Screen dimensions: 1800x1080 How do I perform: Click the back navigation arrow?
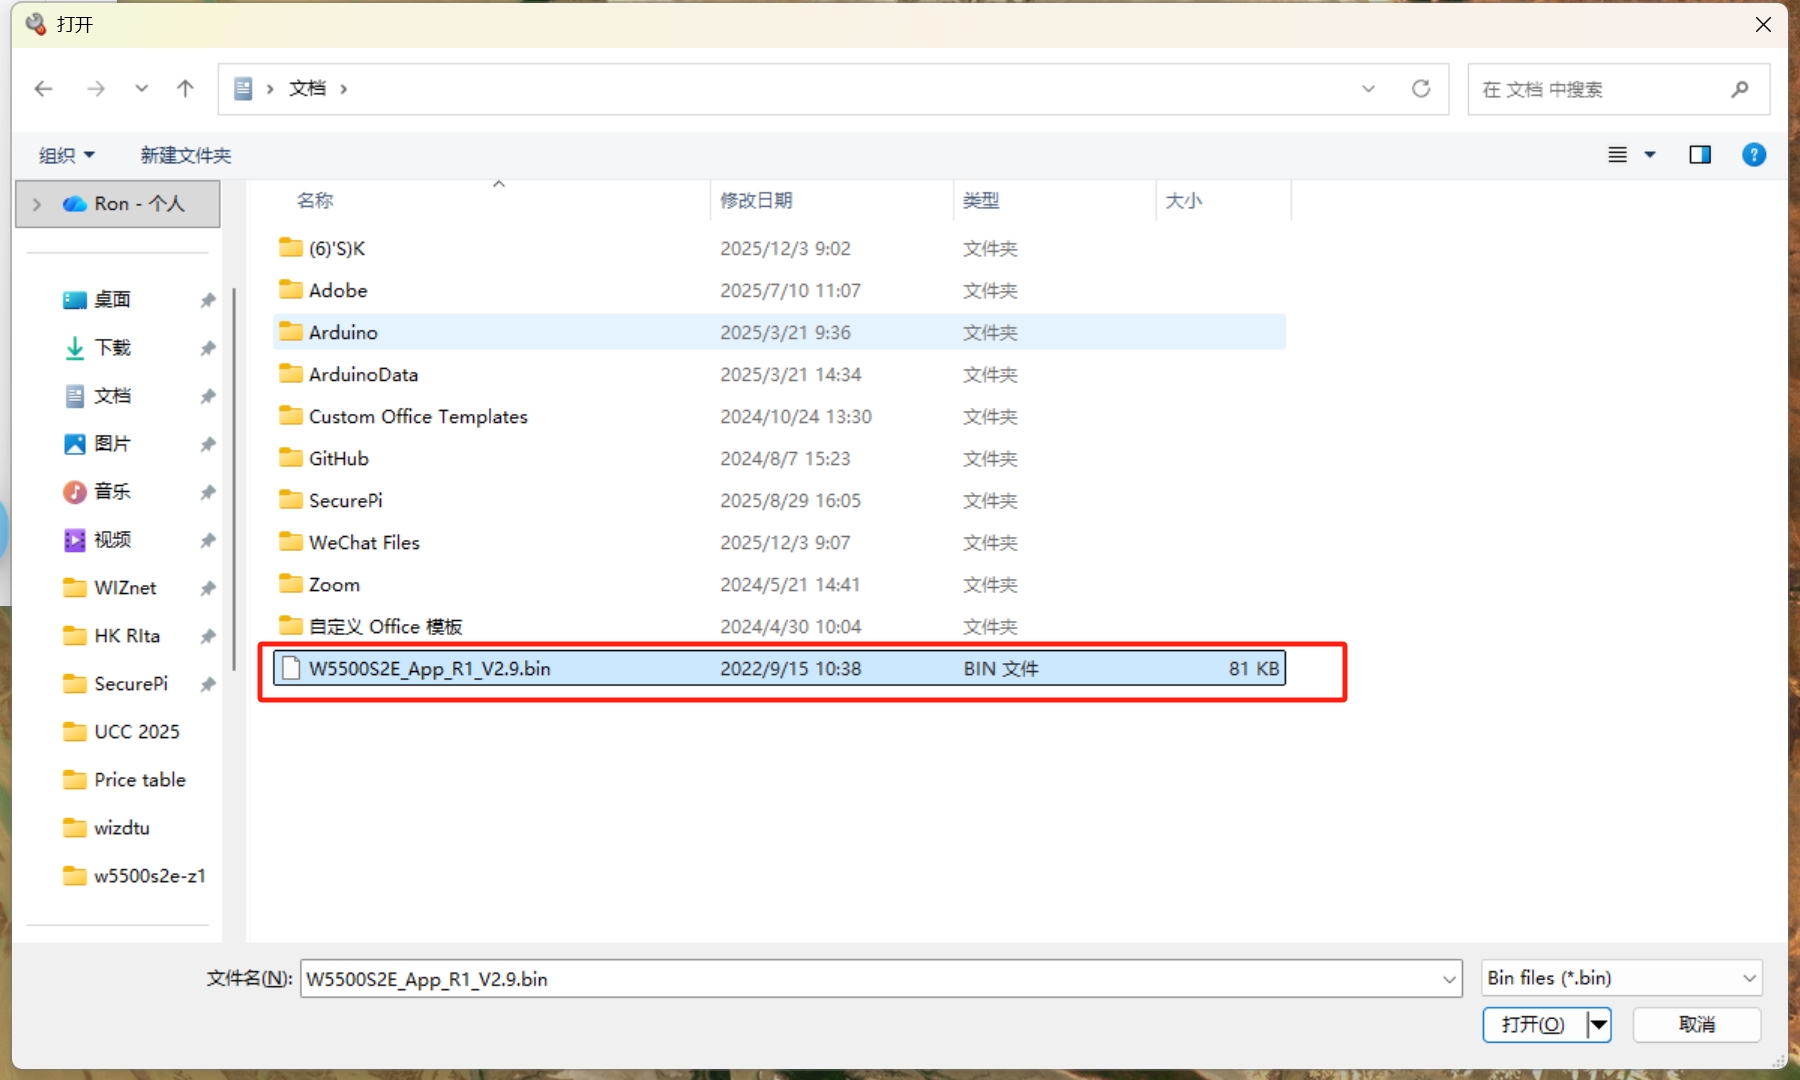point(43,89)
